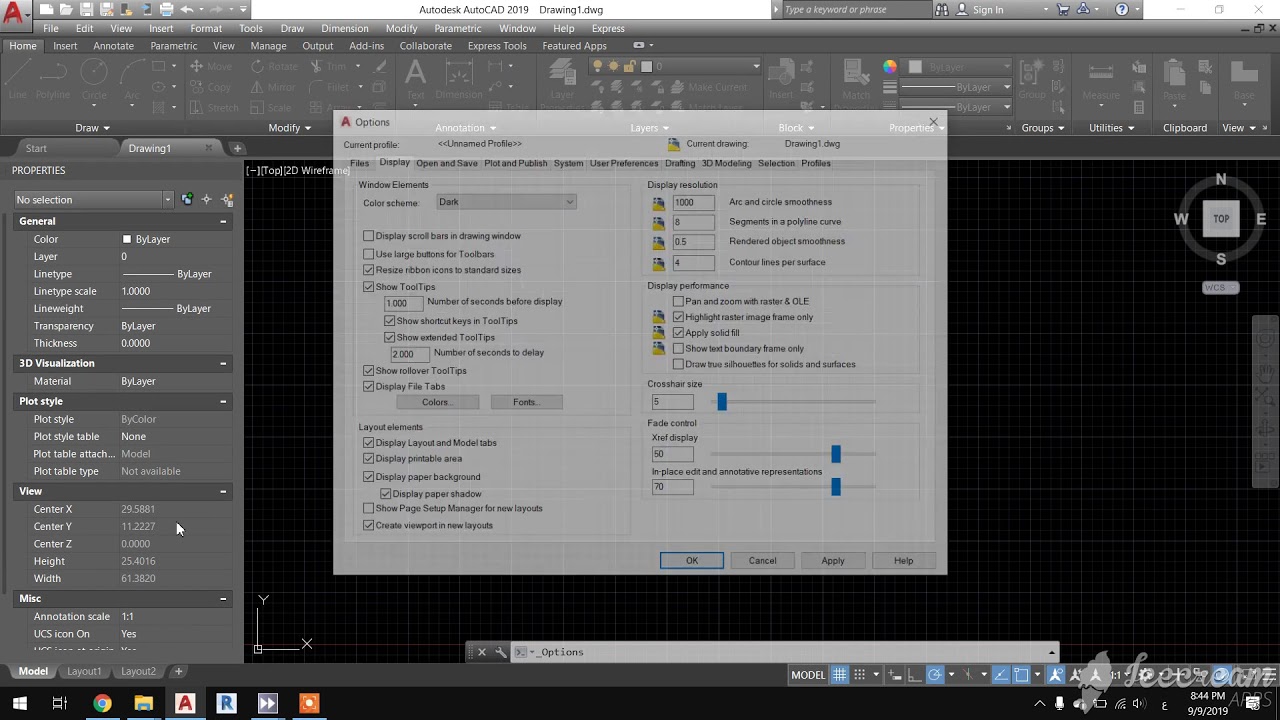Image resolution: width=1280 pixels, height=720 pixels.
Task: Open the No selection dropdown in Properties palette
Action: (x=94, y=200)
